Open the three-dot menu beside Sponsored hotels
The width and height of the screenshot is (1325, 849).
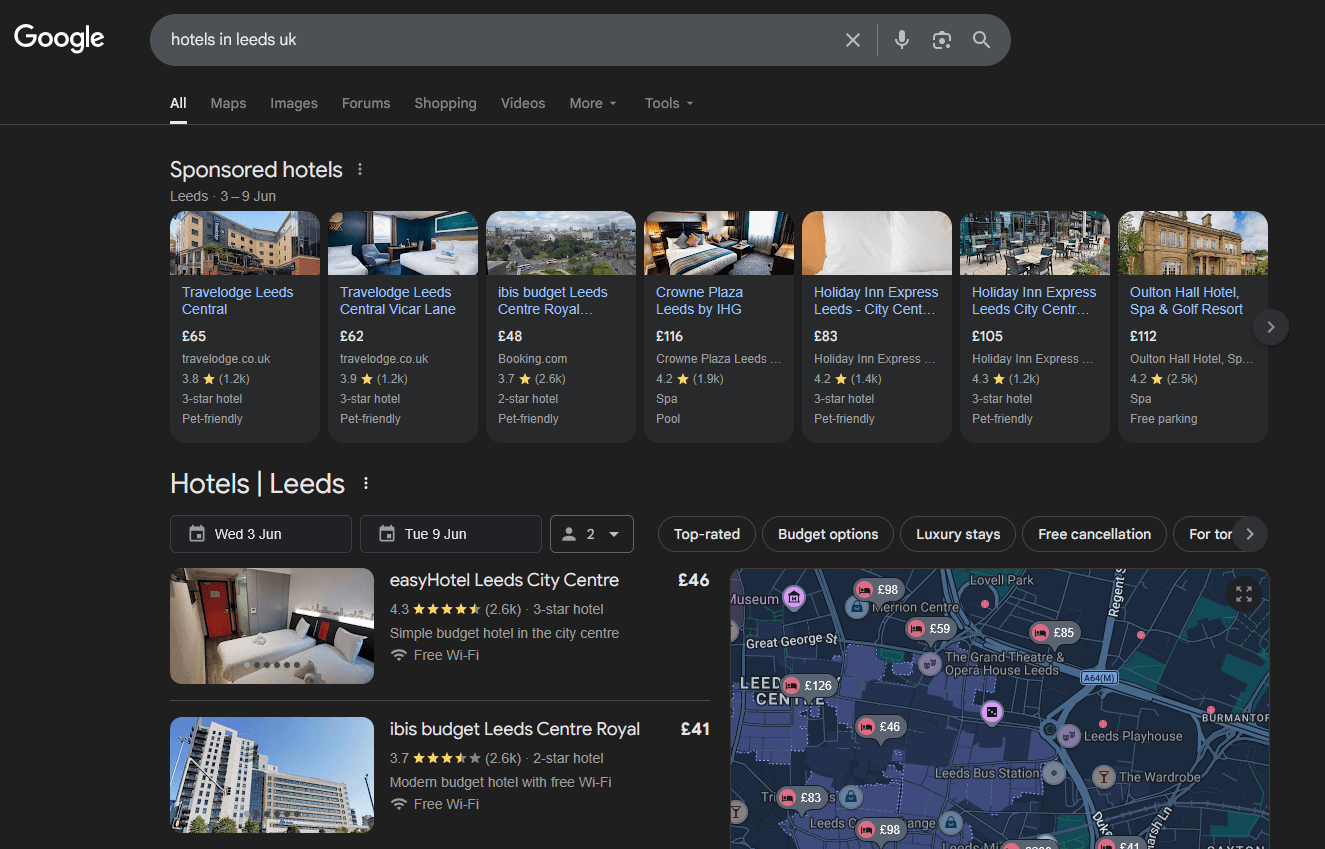(359, 169)
